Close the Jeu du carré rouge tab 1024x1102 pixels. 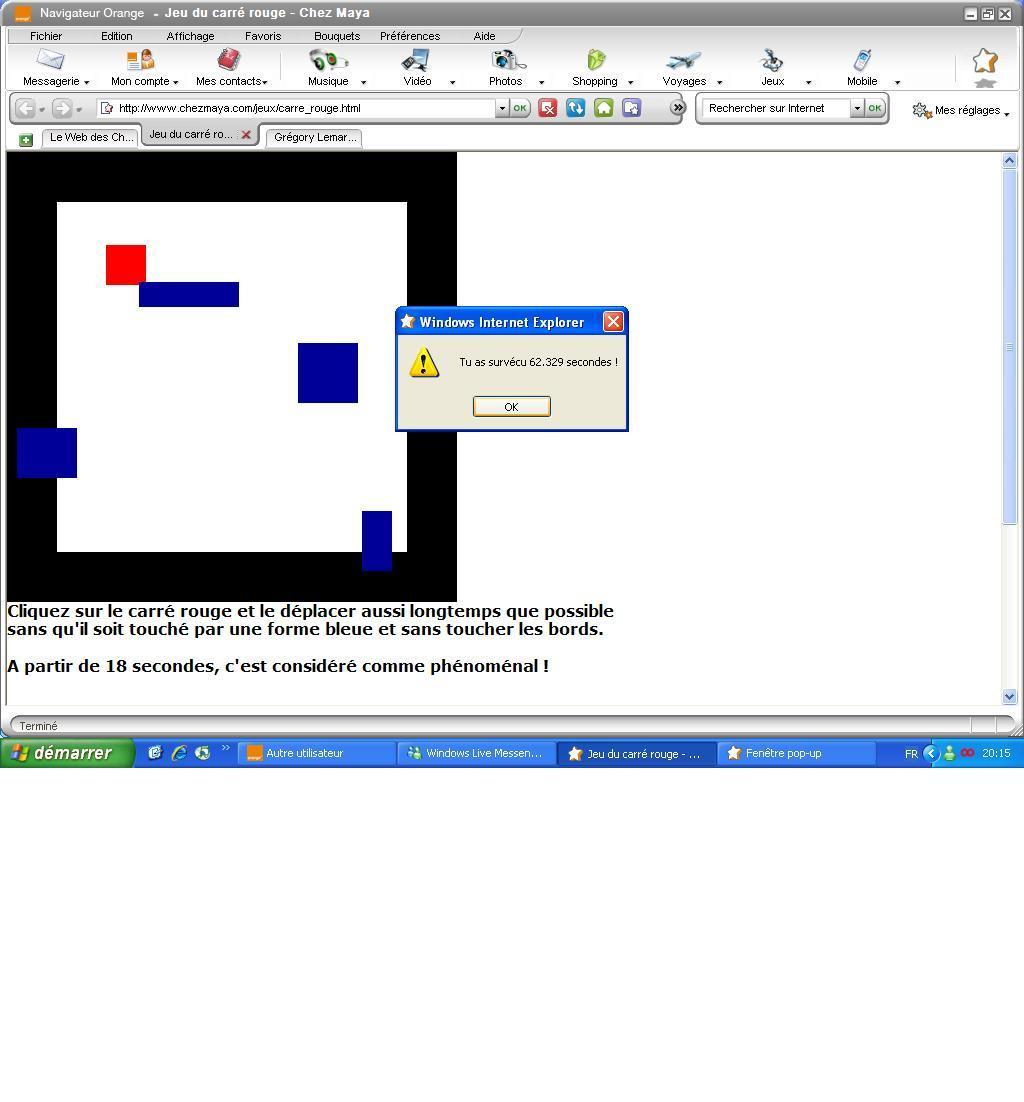(246, 134)
